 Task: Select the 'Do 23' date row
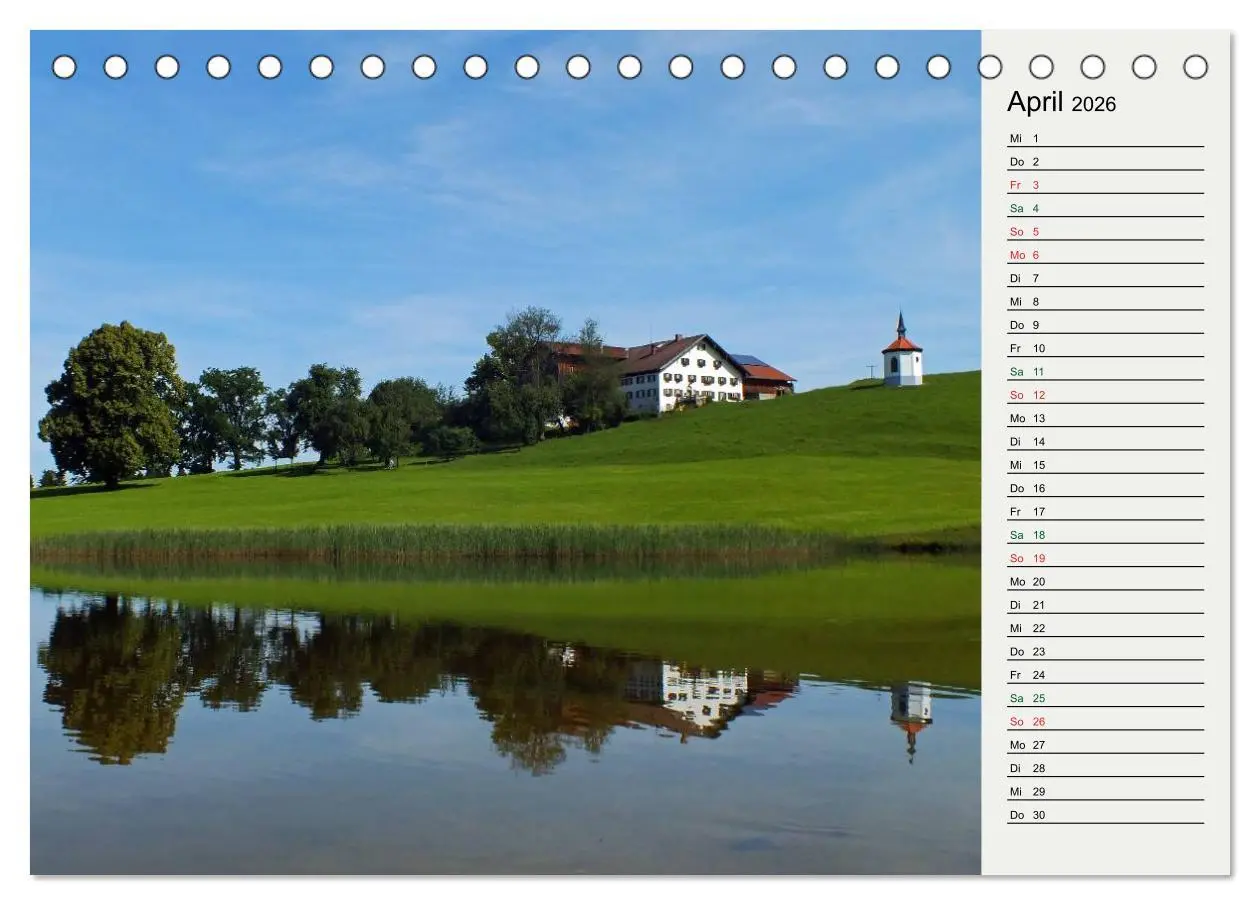click(1105, 651)
